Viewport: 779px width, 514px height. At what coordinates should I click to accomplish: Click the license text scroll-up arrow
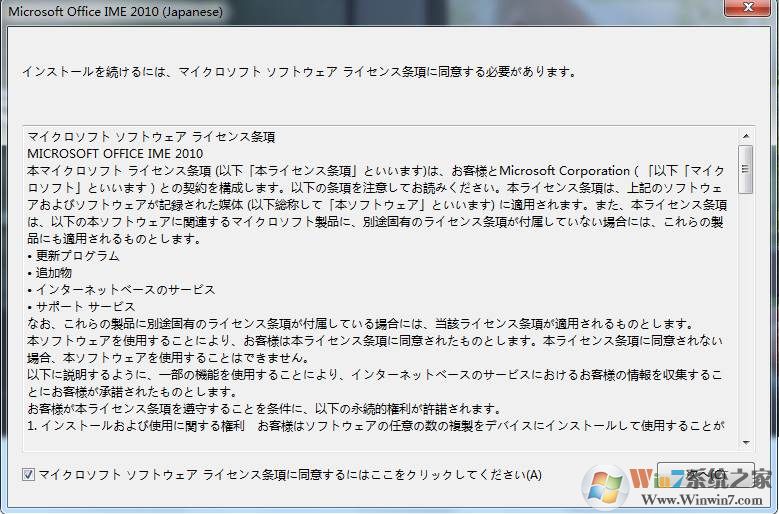(746, 136)
